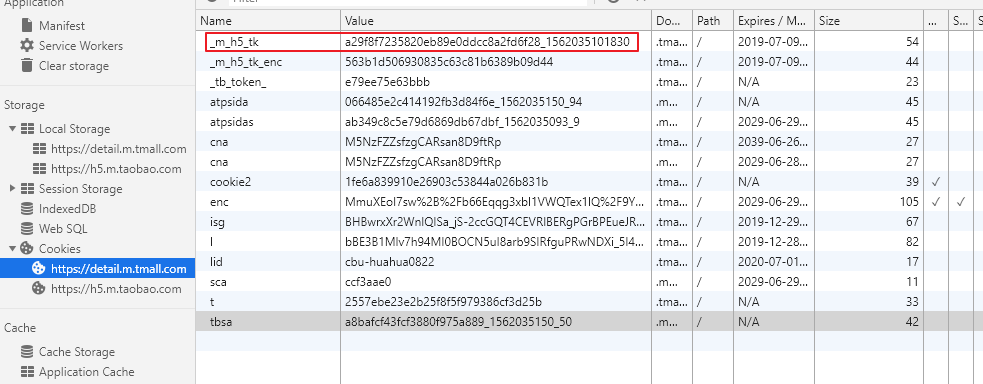Image resolution: width=983 pixels, height=384 pixels.
Task: Select Cookies https://detail.m.tmall.com entry
Action: pos(118,269)
